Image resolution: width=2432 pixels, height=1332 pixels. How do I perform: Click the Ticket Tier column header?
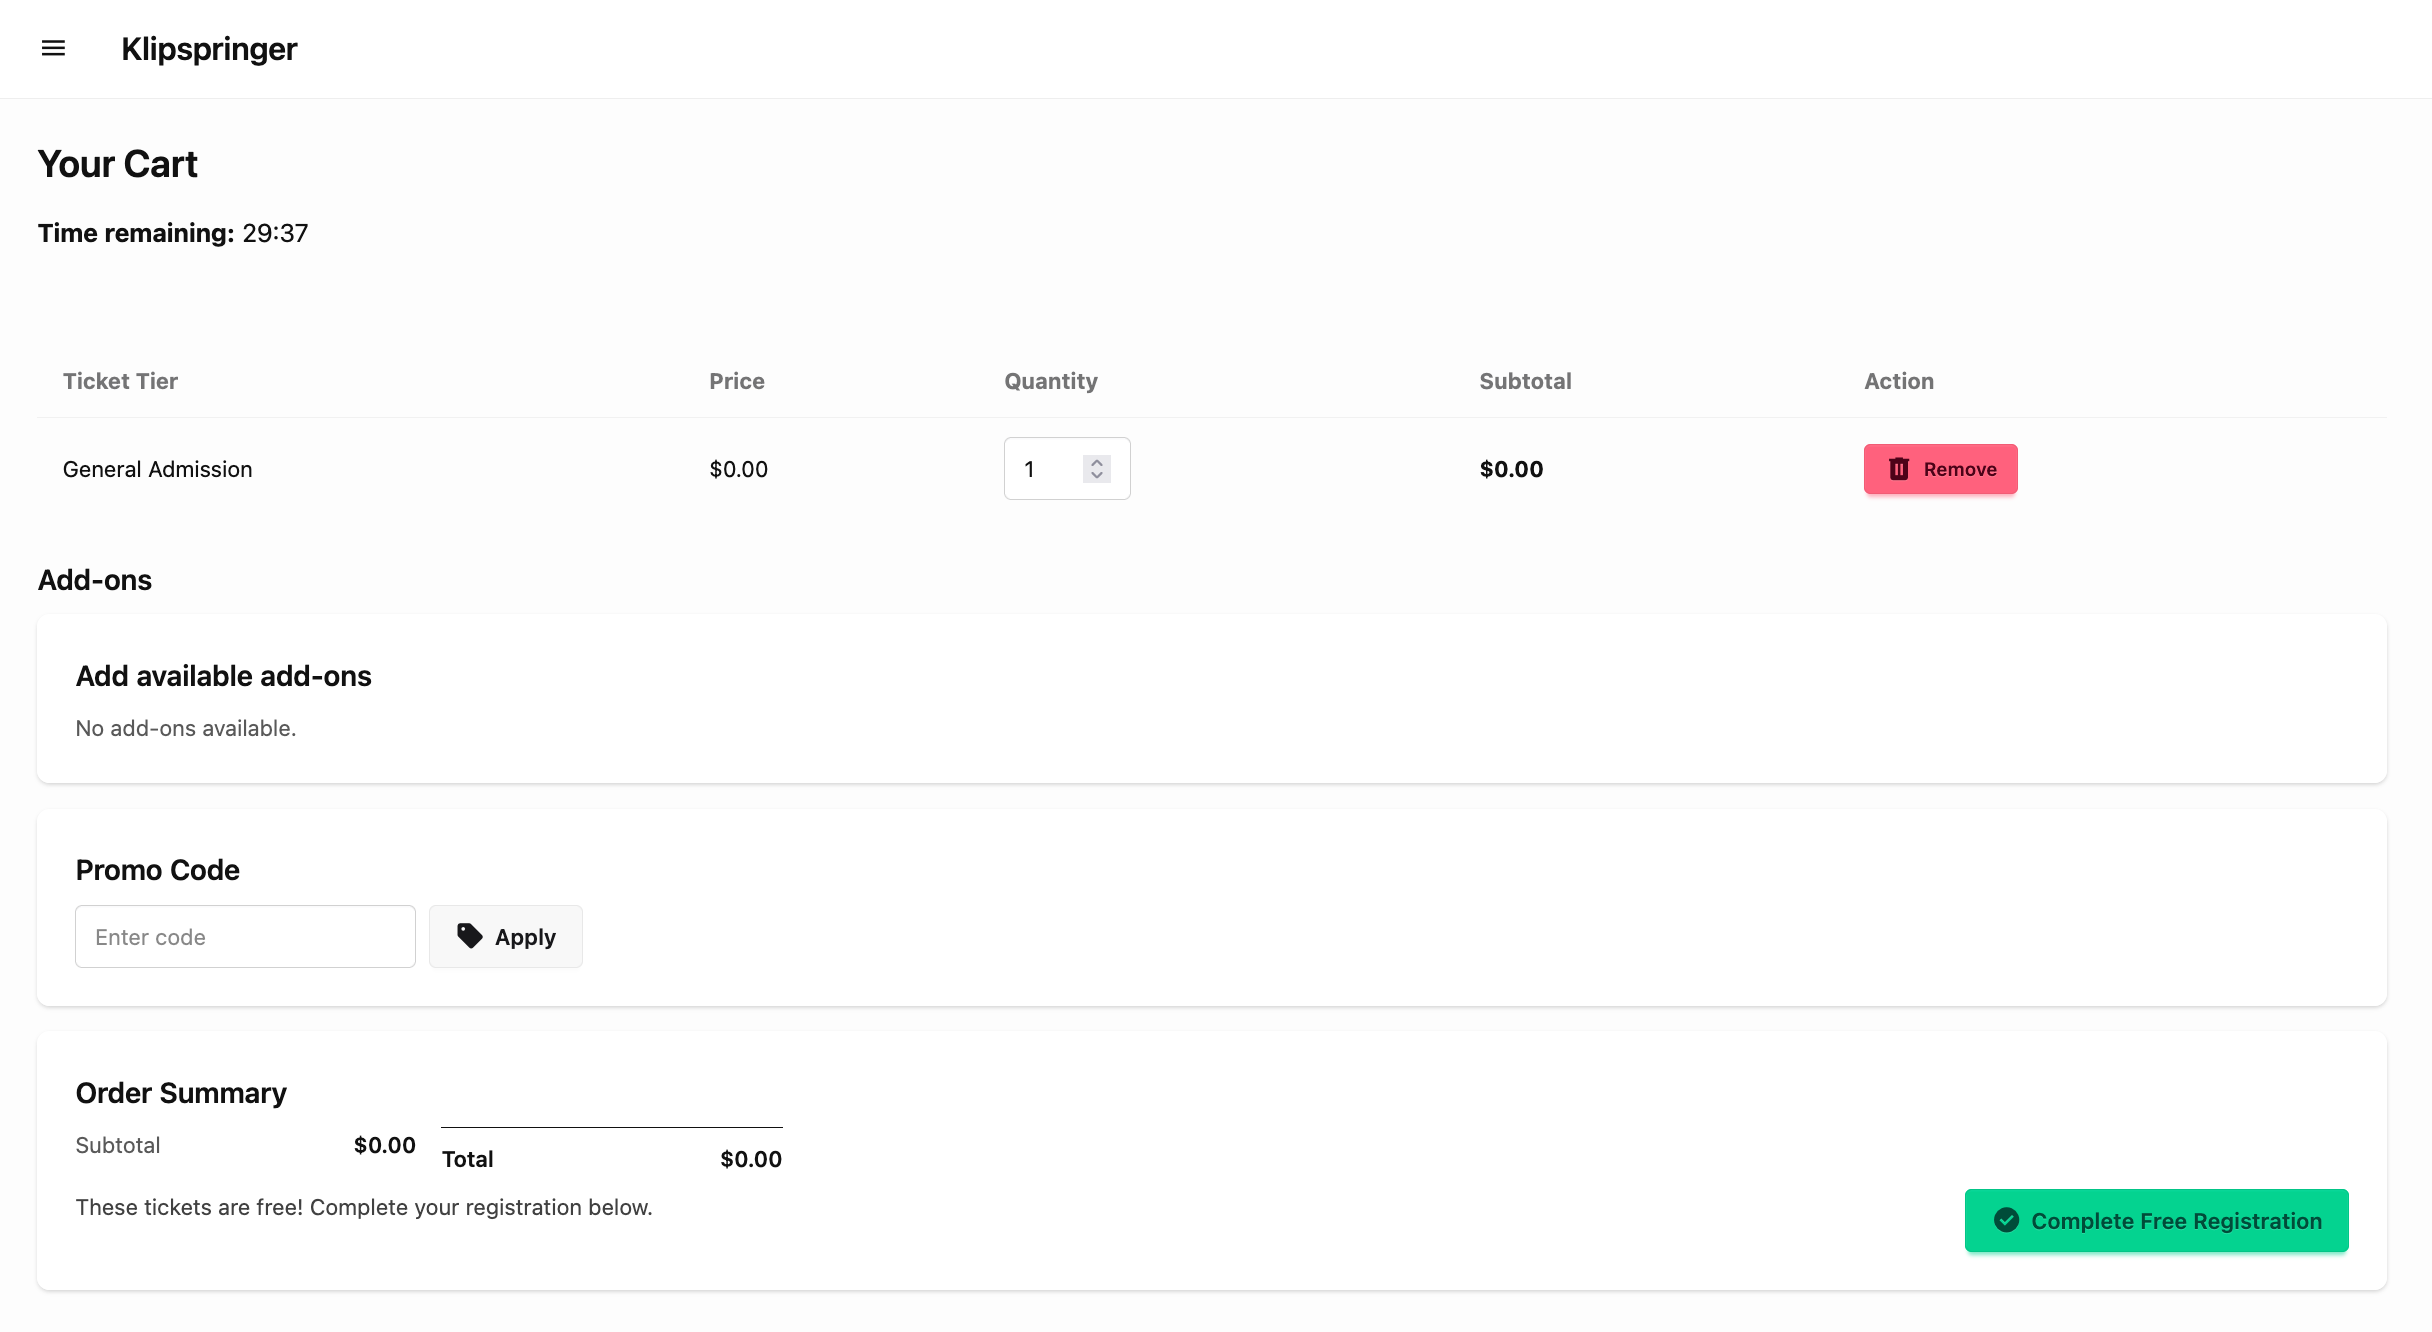click(120, 381)
